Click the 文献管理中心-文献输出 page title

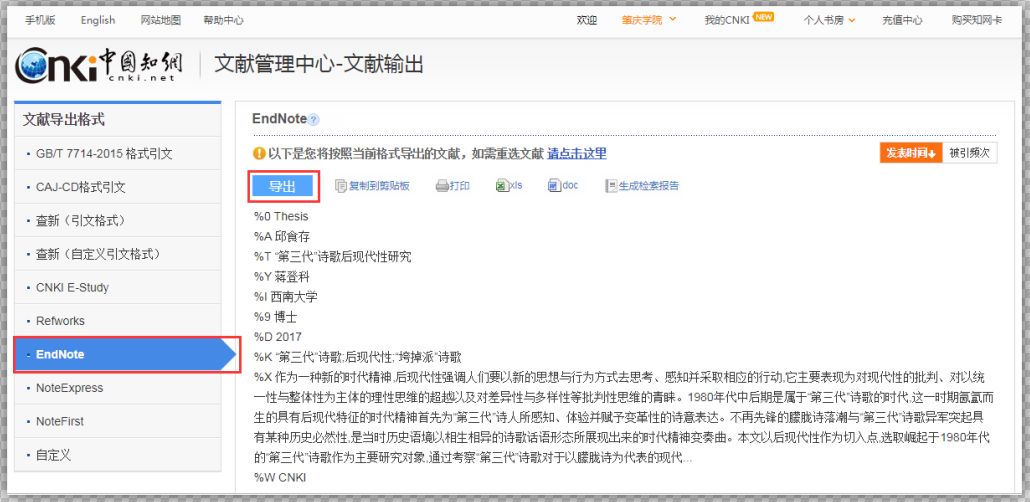click(319, 64)
